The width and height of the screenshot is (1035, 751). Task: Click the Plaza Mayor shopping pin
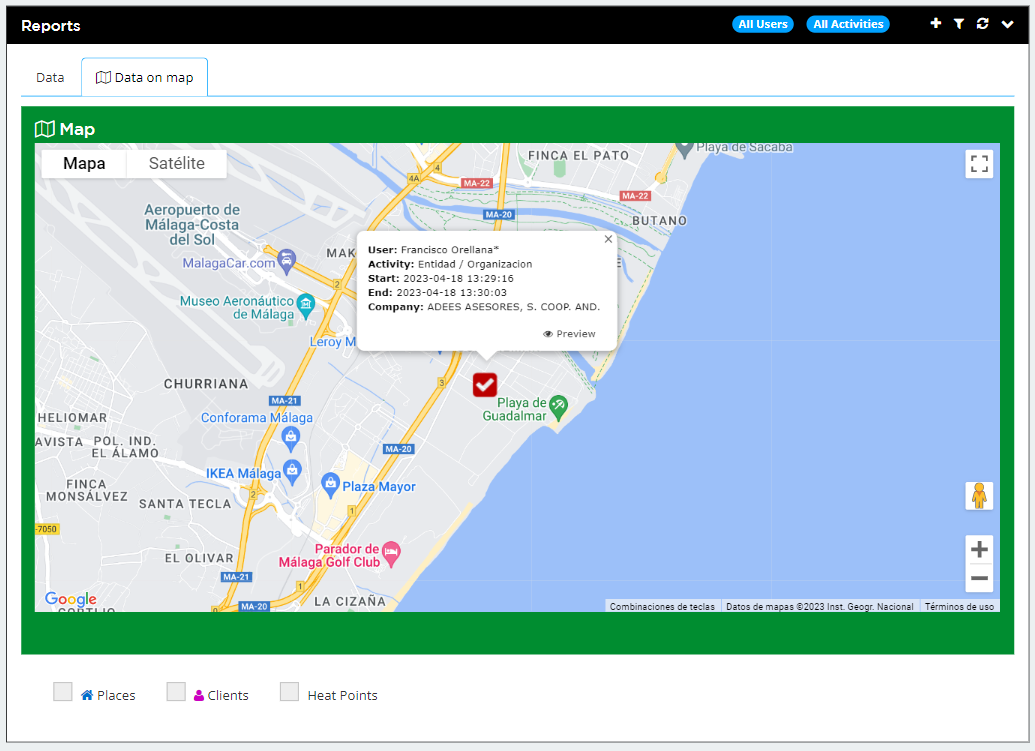[330, 485]
